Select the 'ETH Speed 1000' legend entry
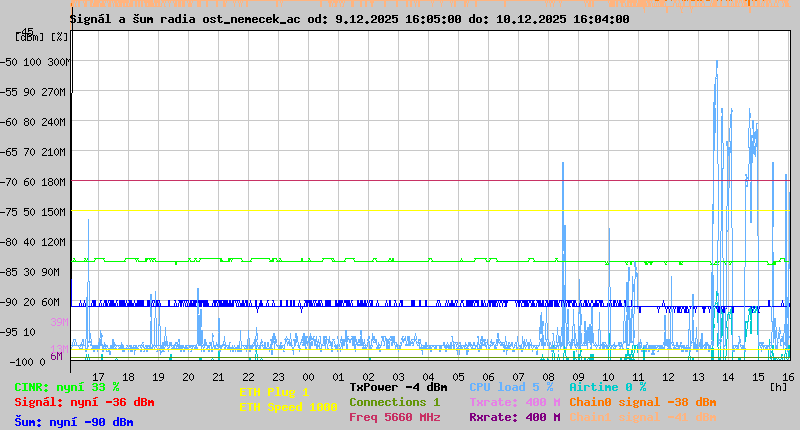800x430 pixels. (288, 407)
